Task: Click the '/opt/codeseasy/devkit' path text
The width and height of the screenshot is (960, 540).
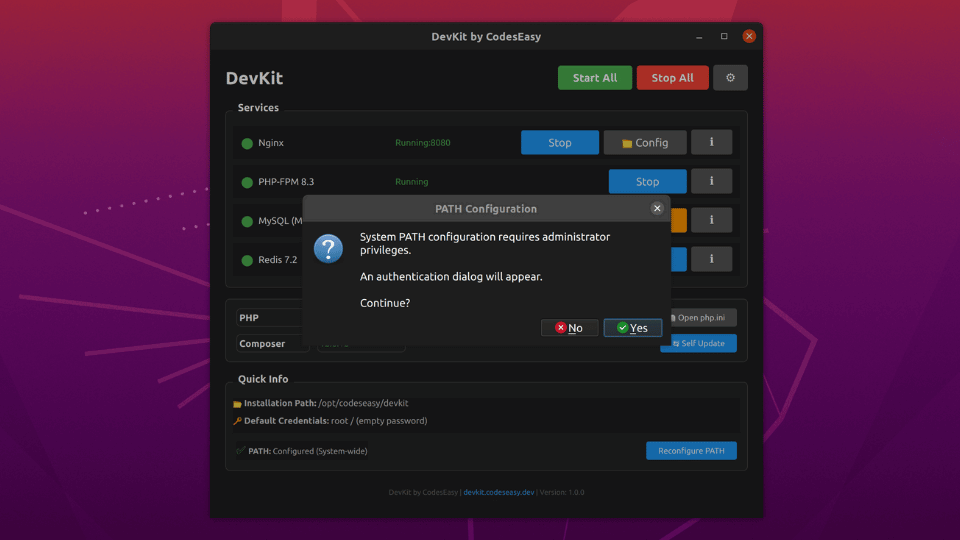Action: coord(363,403)
